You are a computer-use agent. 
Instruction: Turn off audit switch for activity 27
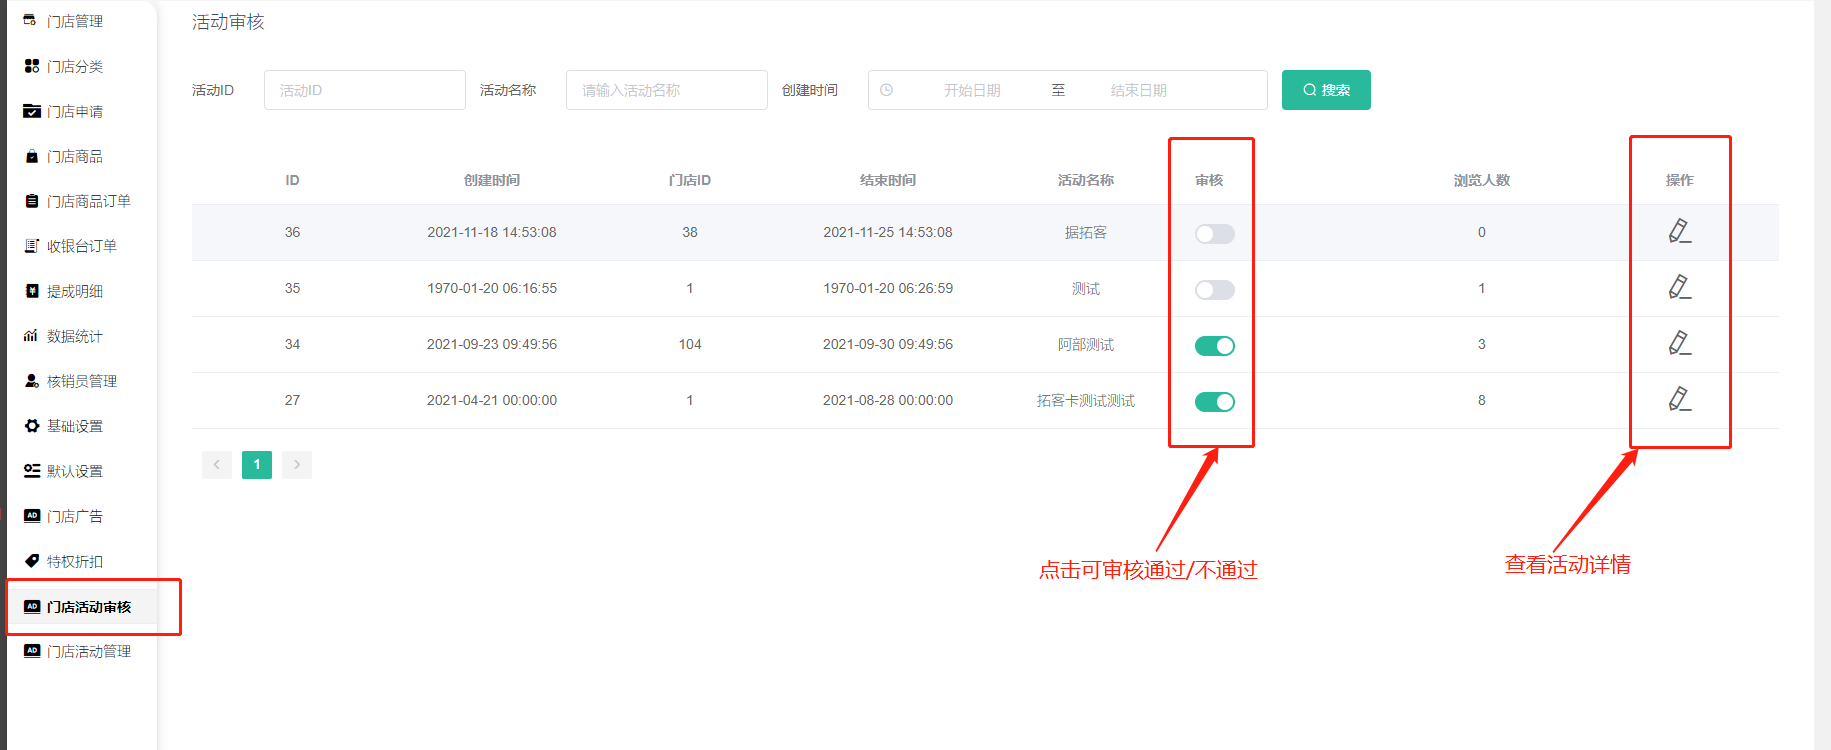click(x=1214, y=402)
